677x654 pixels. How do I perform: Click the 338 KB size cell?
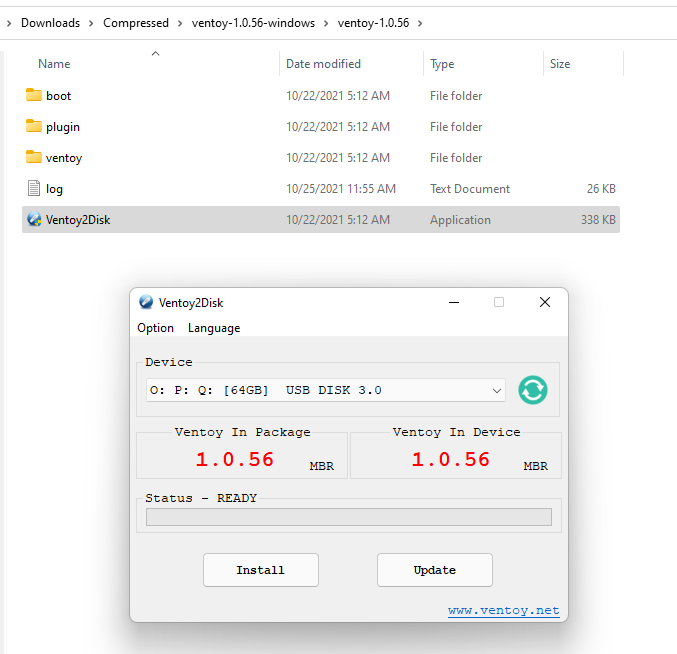(598, 220)
